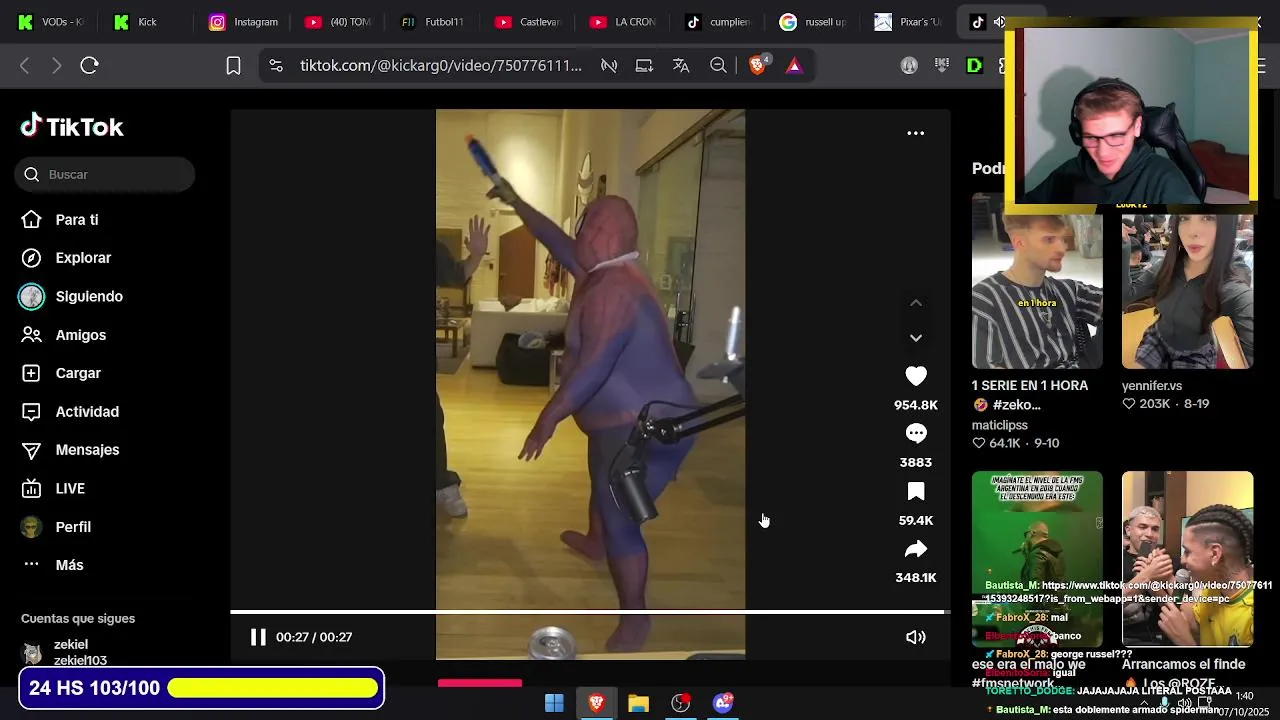Open the Discord taskbar icon
1280x720 pixels.
tap(723, 703)
